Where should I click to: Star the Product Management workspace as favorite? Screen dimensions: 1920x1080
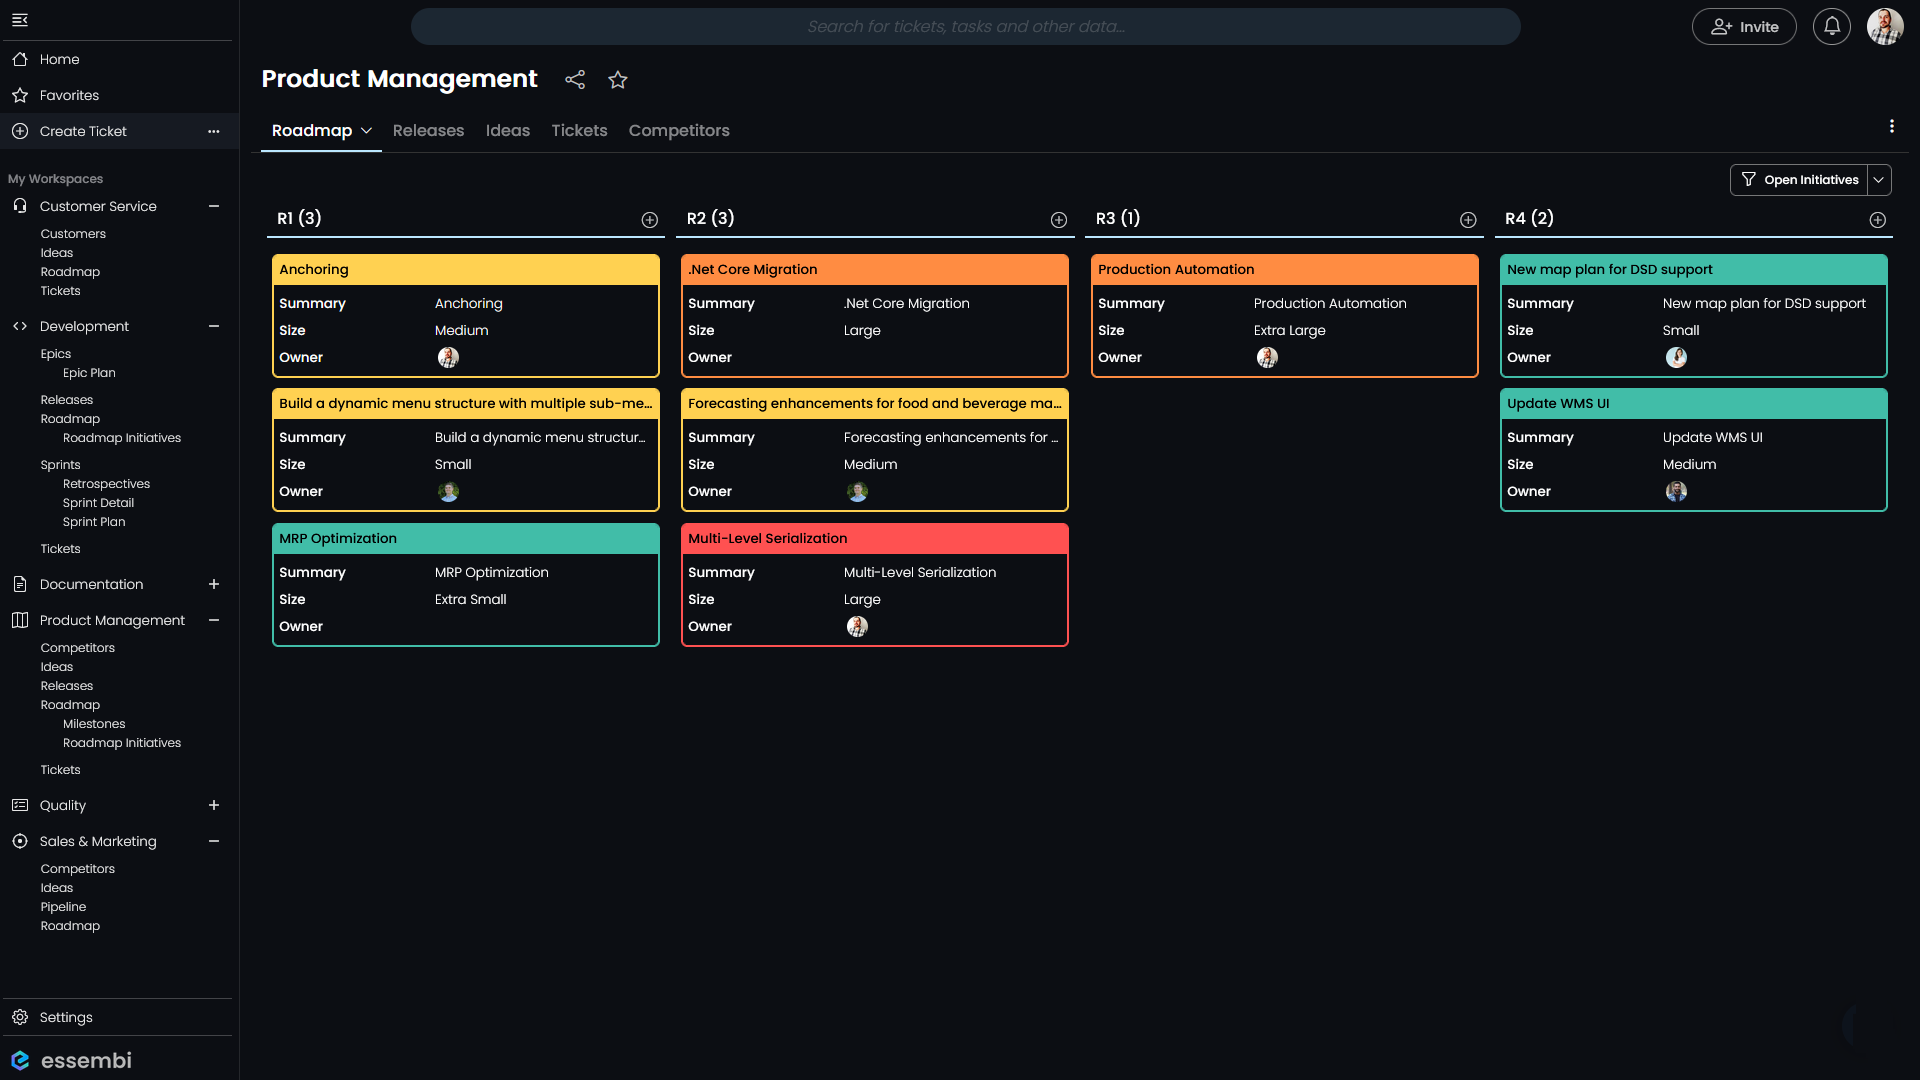618,80
